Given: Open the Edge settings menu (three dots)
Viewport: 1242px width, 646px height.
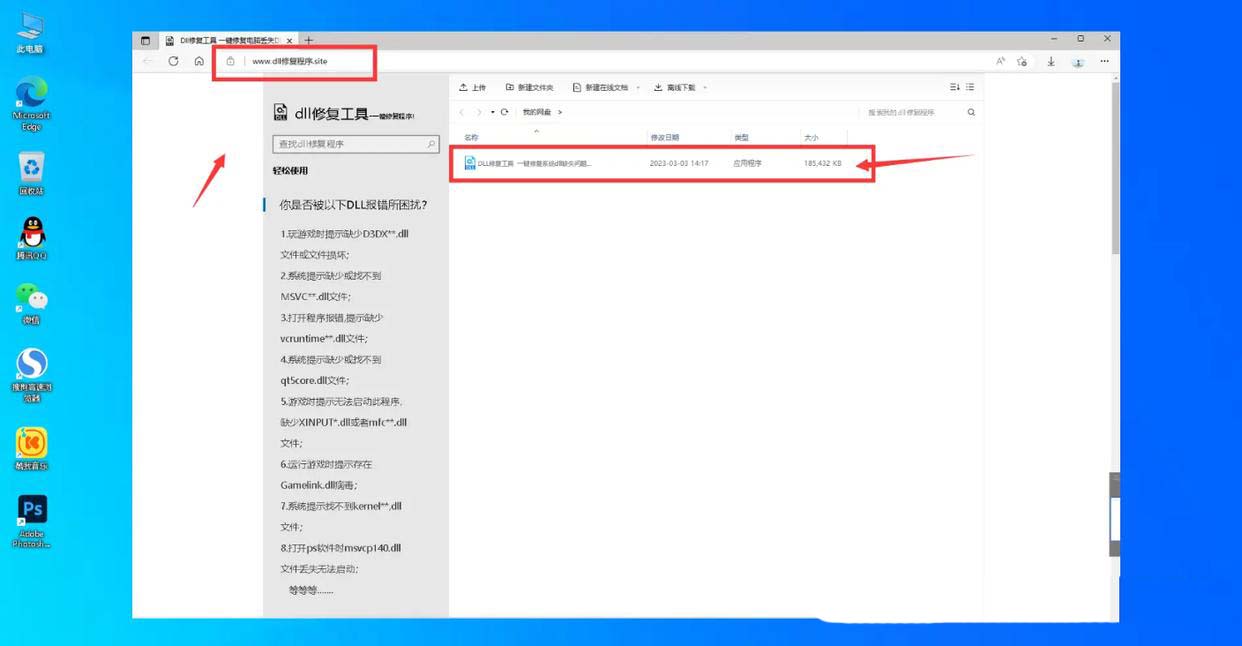Looking at the screenshot, I should [1105, 62].
